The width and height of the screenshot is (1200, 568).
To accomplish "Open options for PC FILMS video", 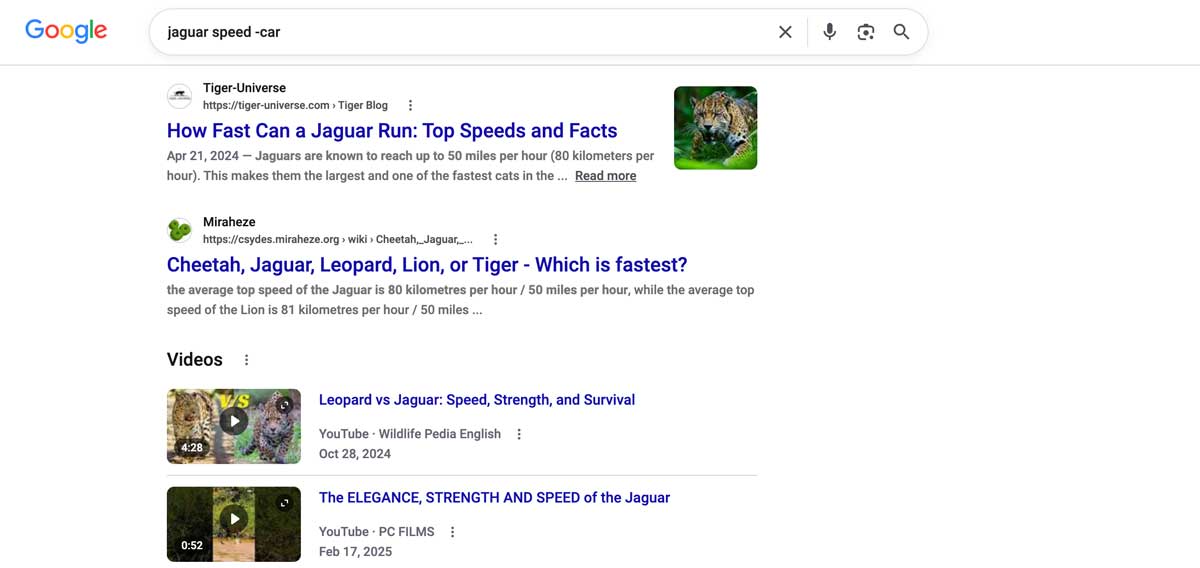I will [x=452, y=532].
